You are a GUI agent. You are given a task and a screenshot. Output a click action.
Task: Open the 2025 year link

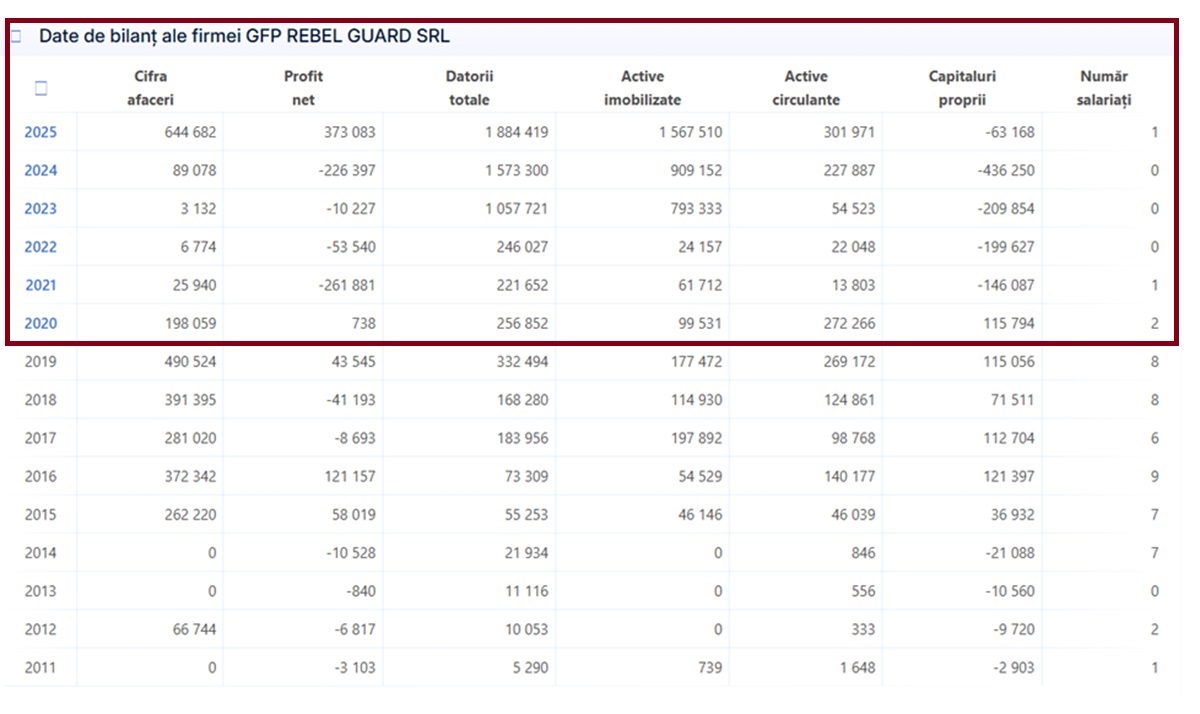pos(41,132)
